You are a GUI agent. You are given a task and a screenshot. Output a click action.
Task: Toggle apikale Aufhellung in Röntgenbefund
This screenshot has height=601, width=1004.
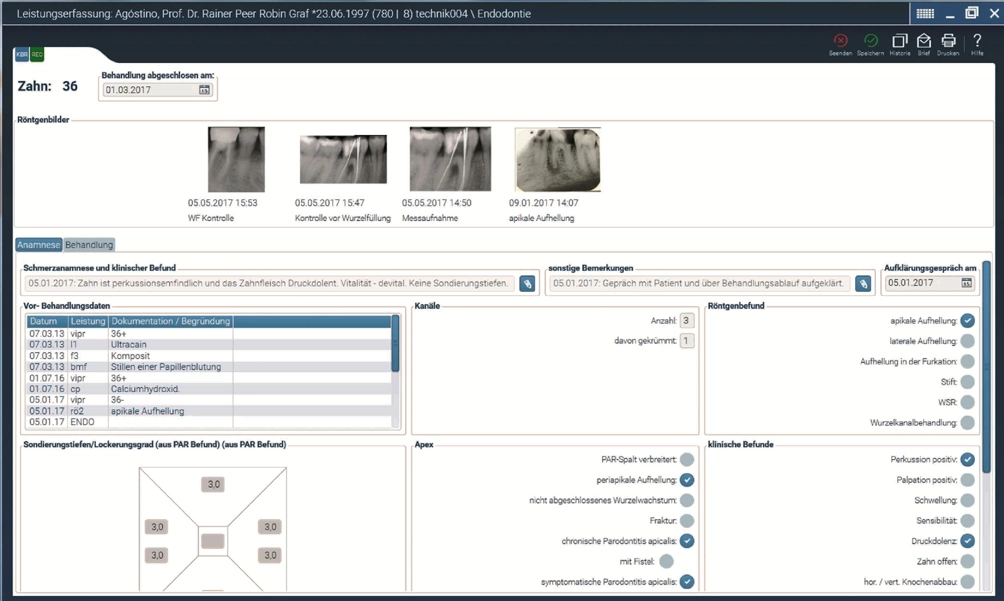[x=968, y=321]
